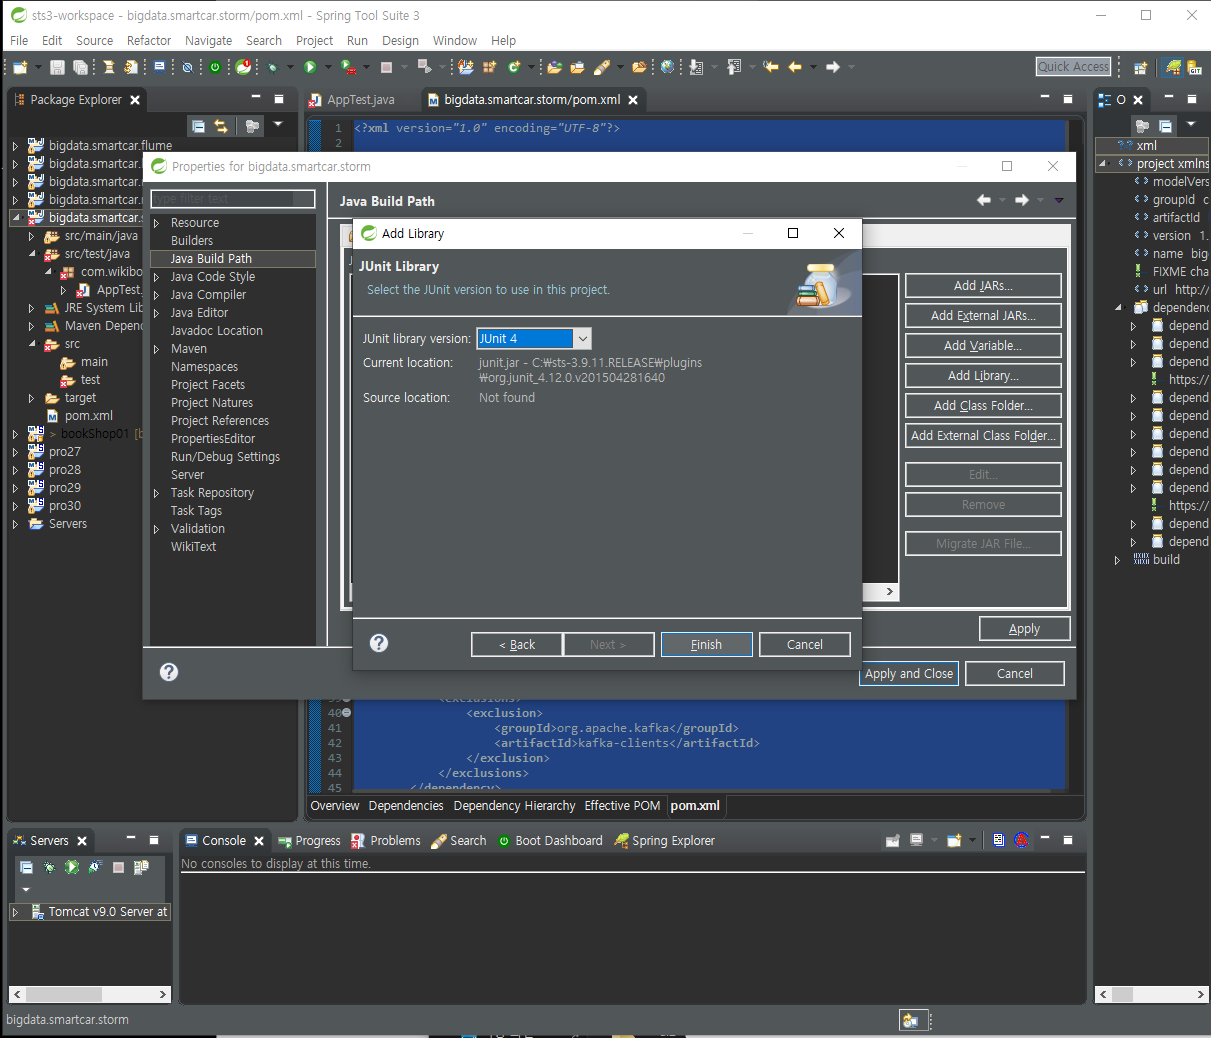
Task: Click the status bar icon at bottom right
Action: click(x=909, y=1020)
